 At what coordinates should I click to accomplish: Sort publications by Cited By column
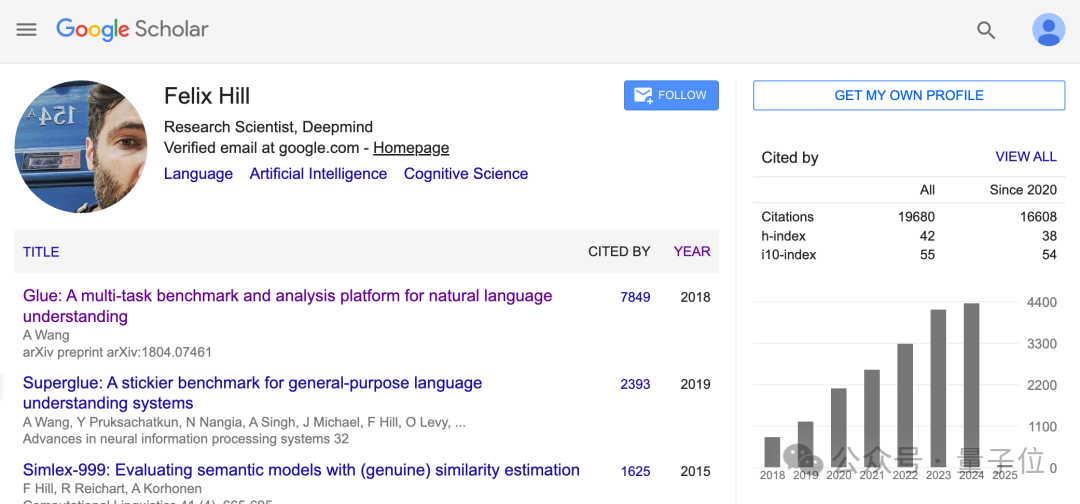pos(619,252)
